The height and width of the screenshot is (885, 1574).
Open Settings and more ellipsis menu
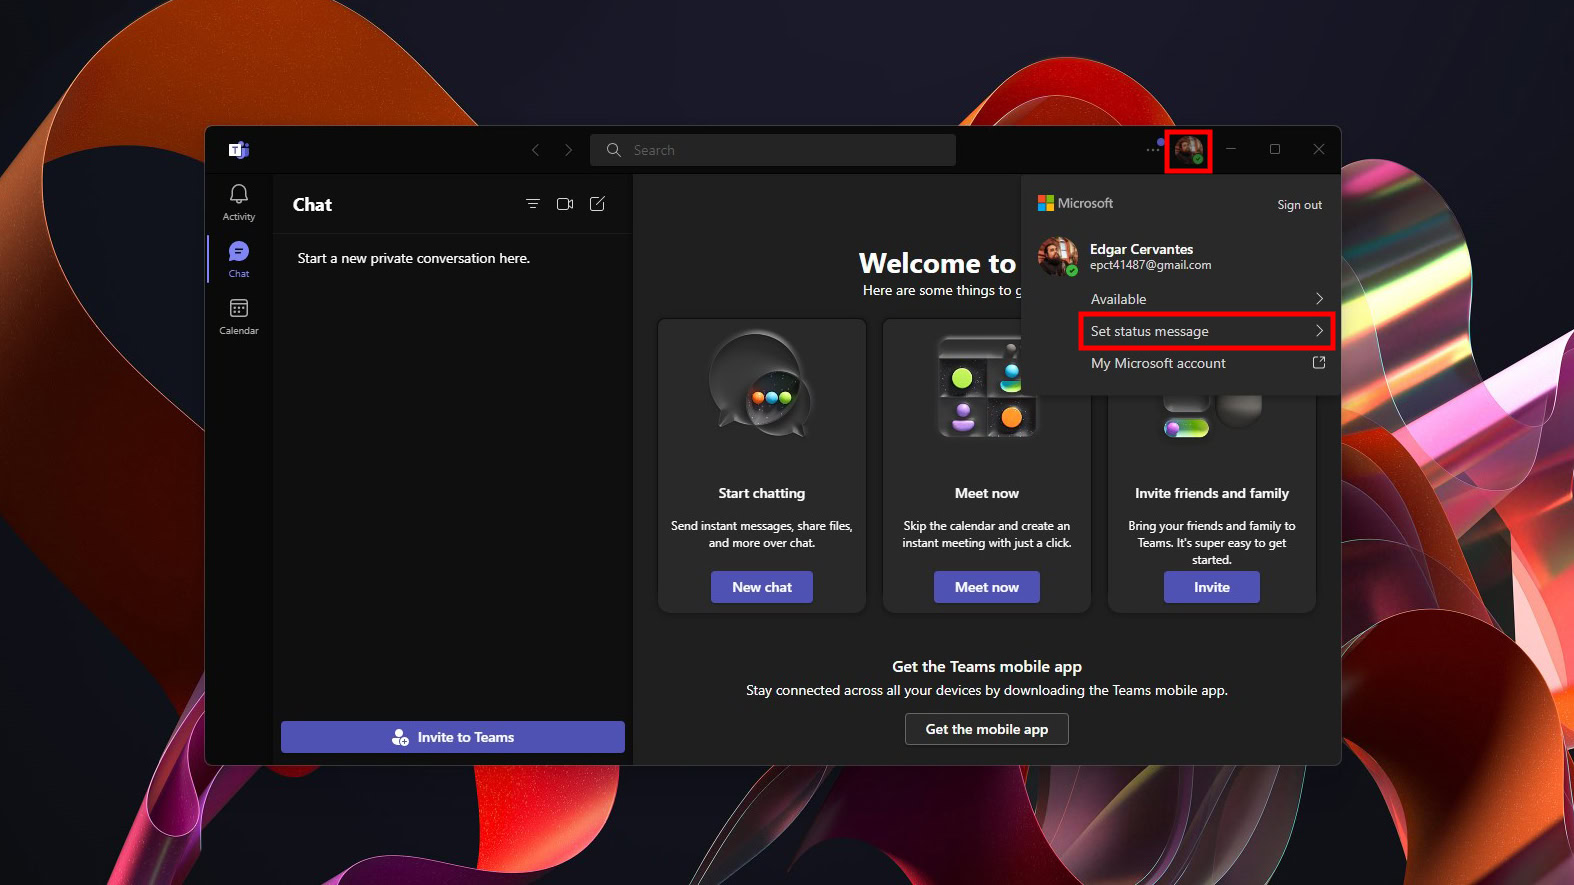(1153, 150)
